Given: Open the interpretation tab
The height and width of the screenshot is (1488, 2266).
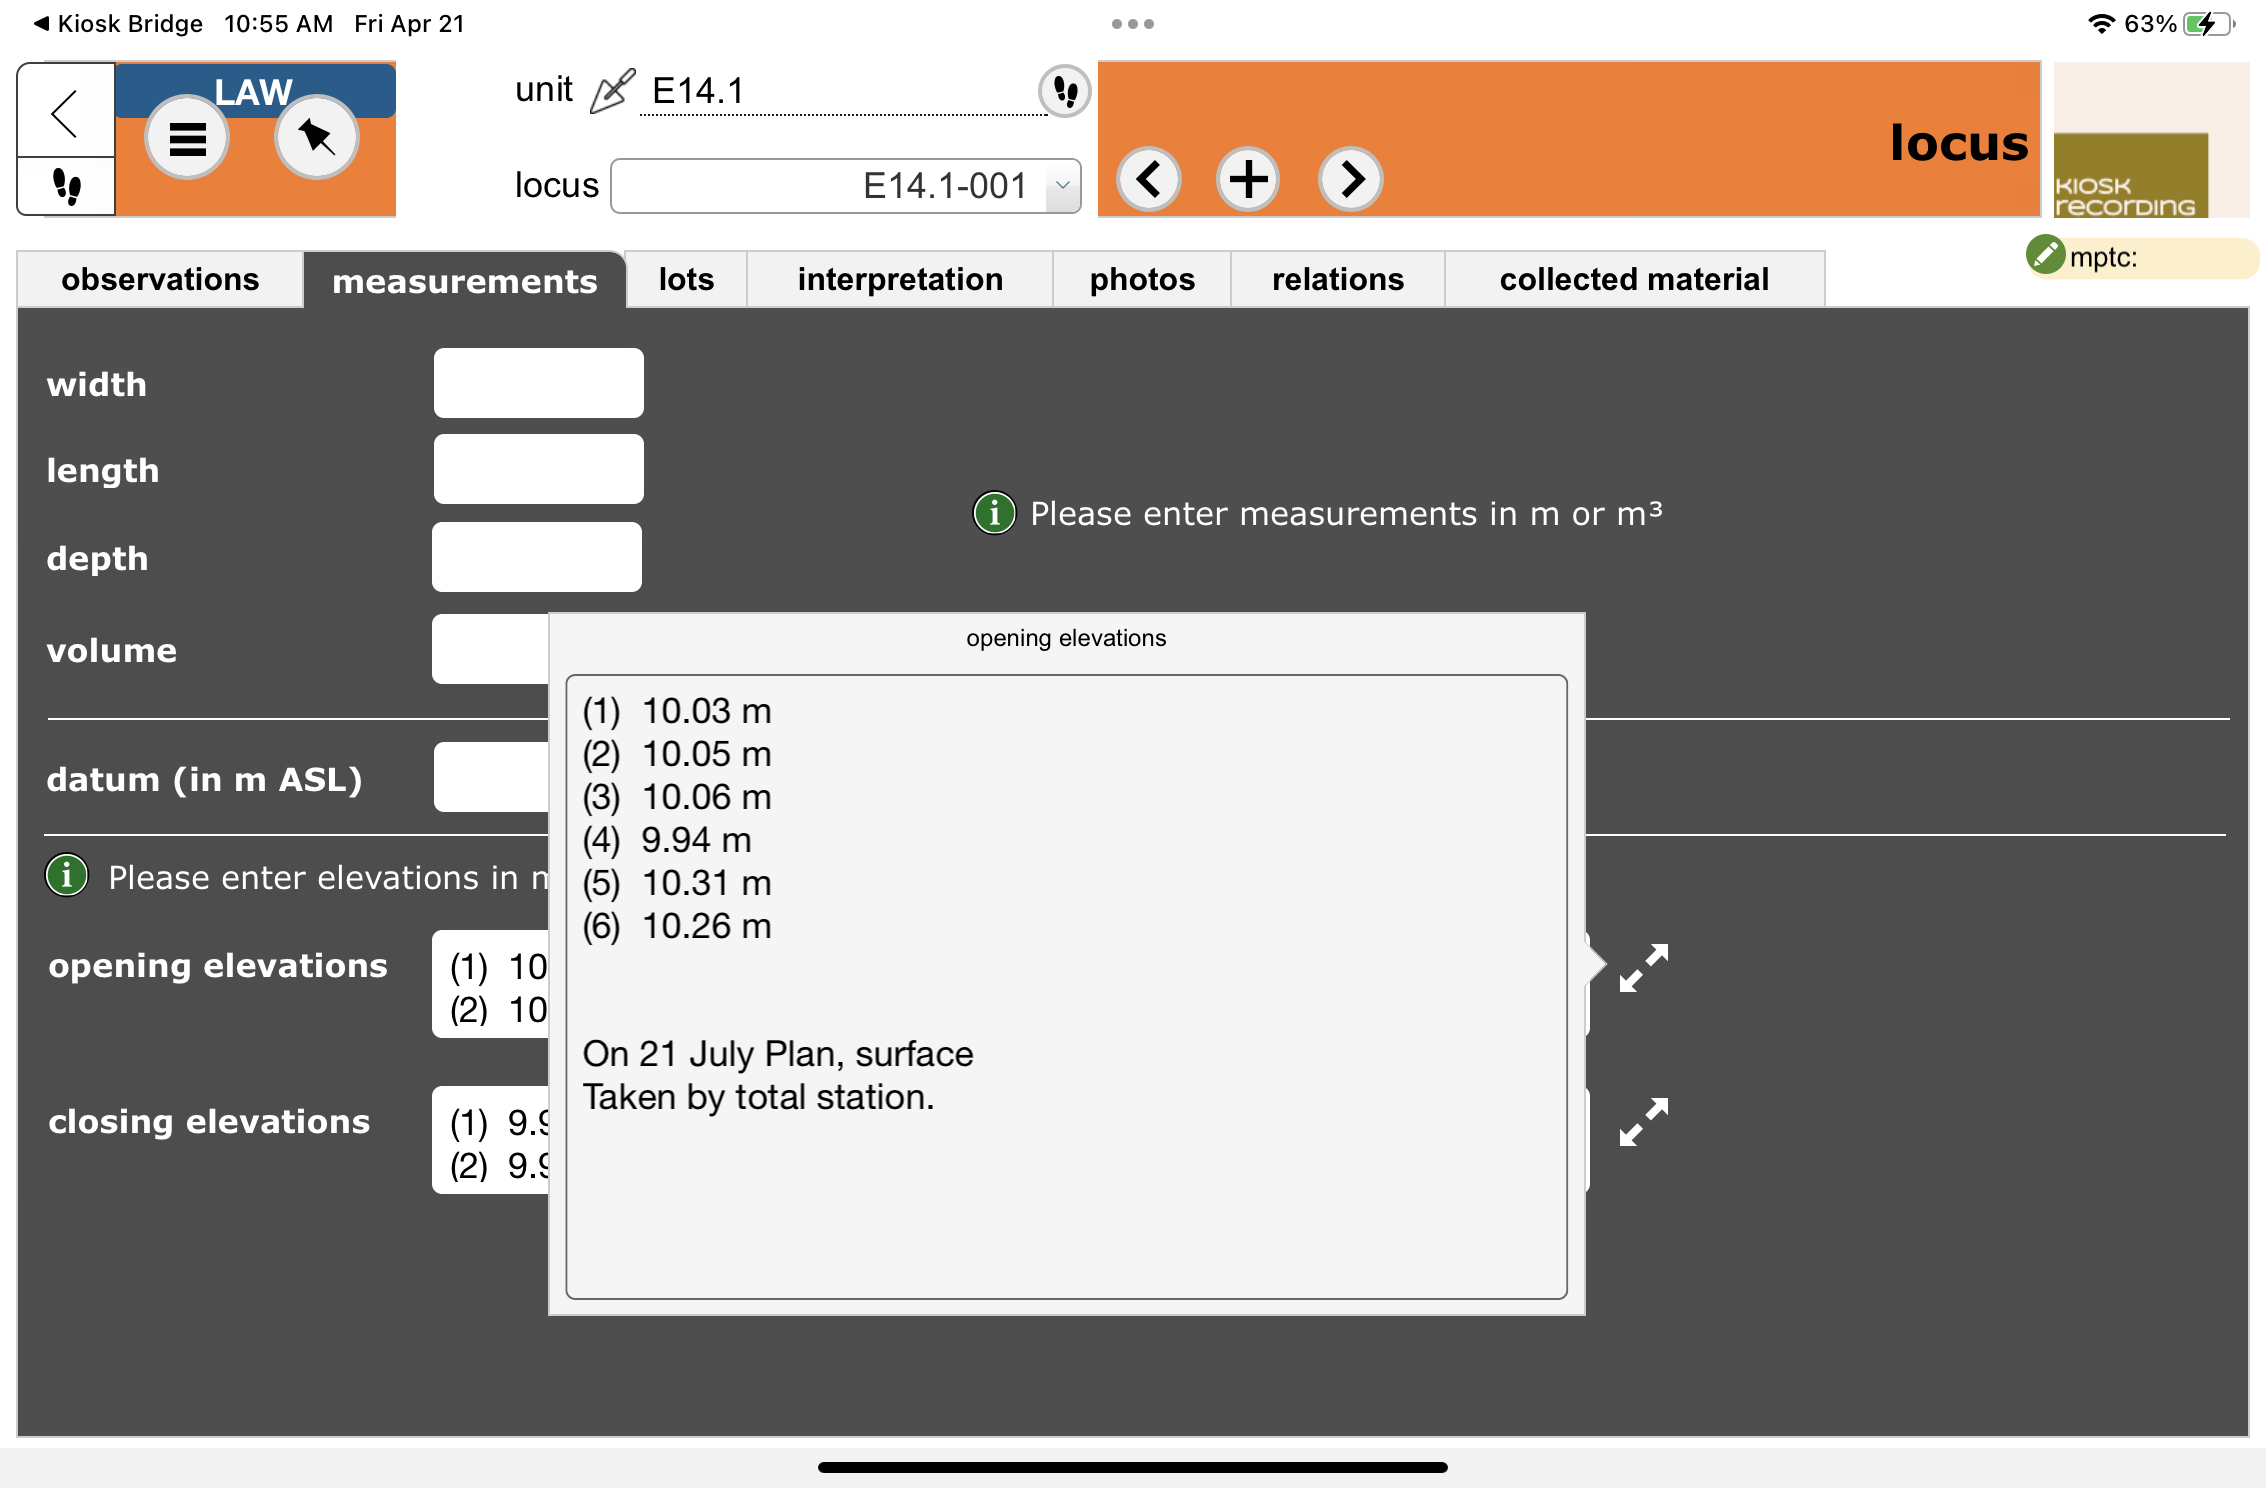Looking at the screenshot, I should 900,279.
